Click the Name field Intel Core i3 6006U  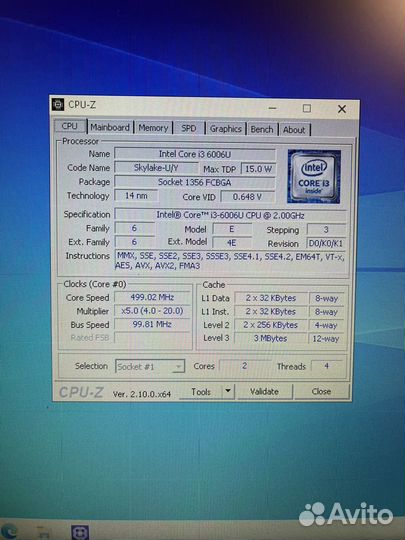[x=195, y=154]
